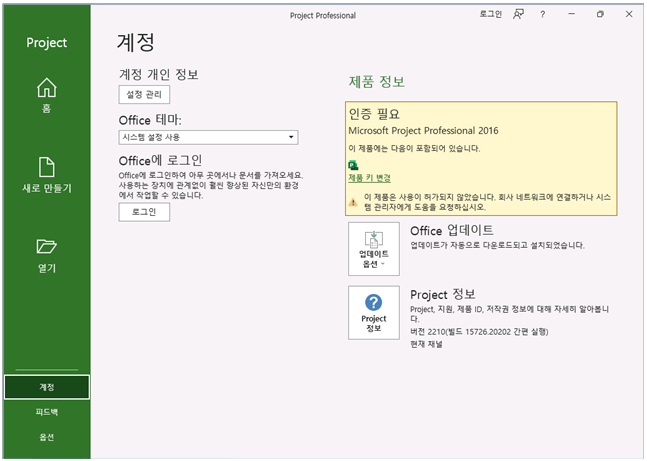Select the 계정 sidebar tab
The image size is (647, 461).
tap(47, 387)
